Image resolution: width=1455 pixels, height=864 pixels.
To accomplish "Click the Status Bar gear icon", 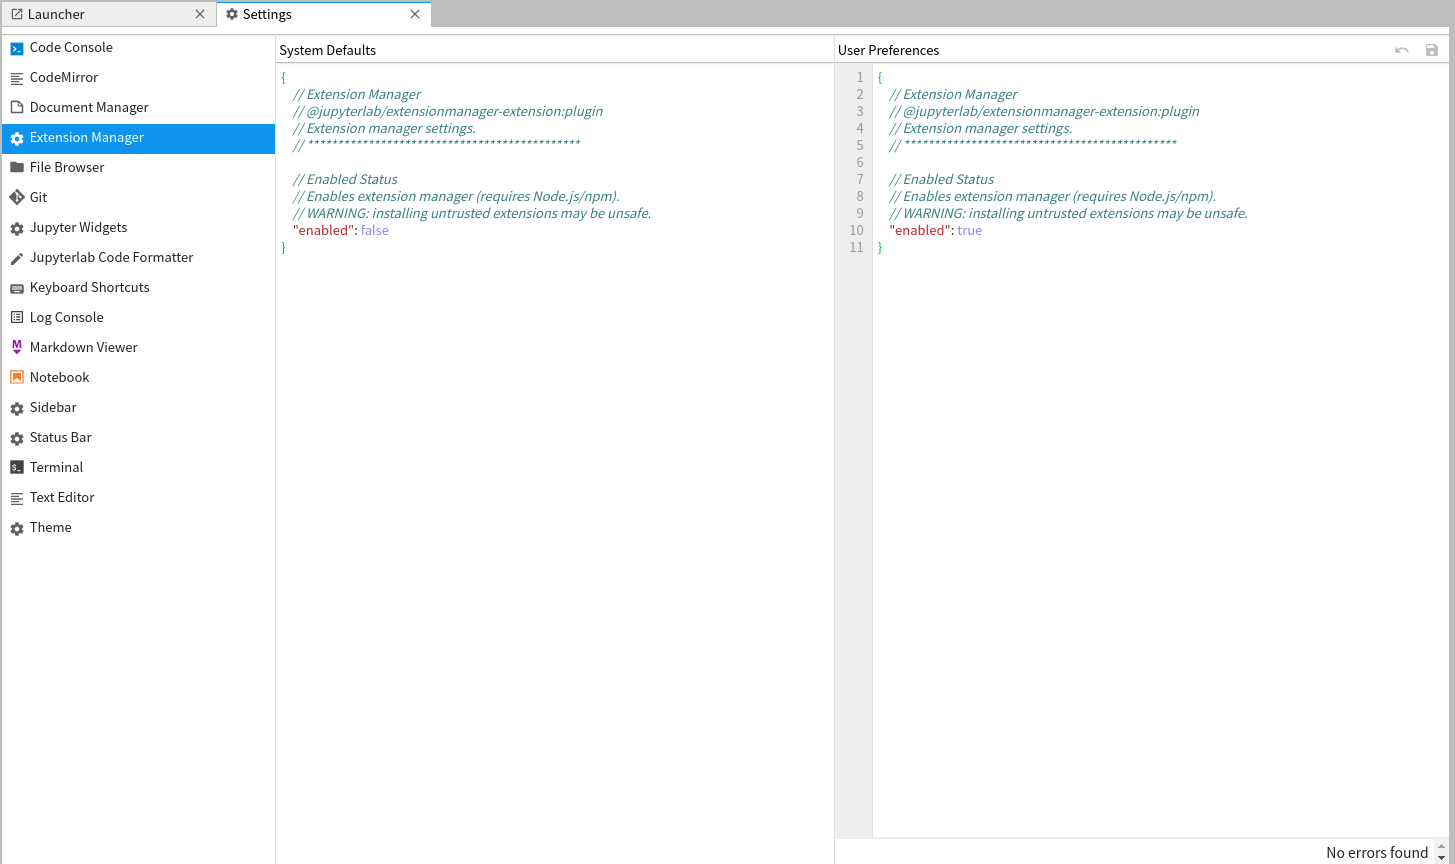I will (17, 438).
